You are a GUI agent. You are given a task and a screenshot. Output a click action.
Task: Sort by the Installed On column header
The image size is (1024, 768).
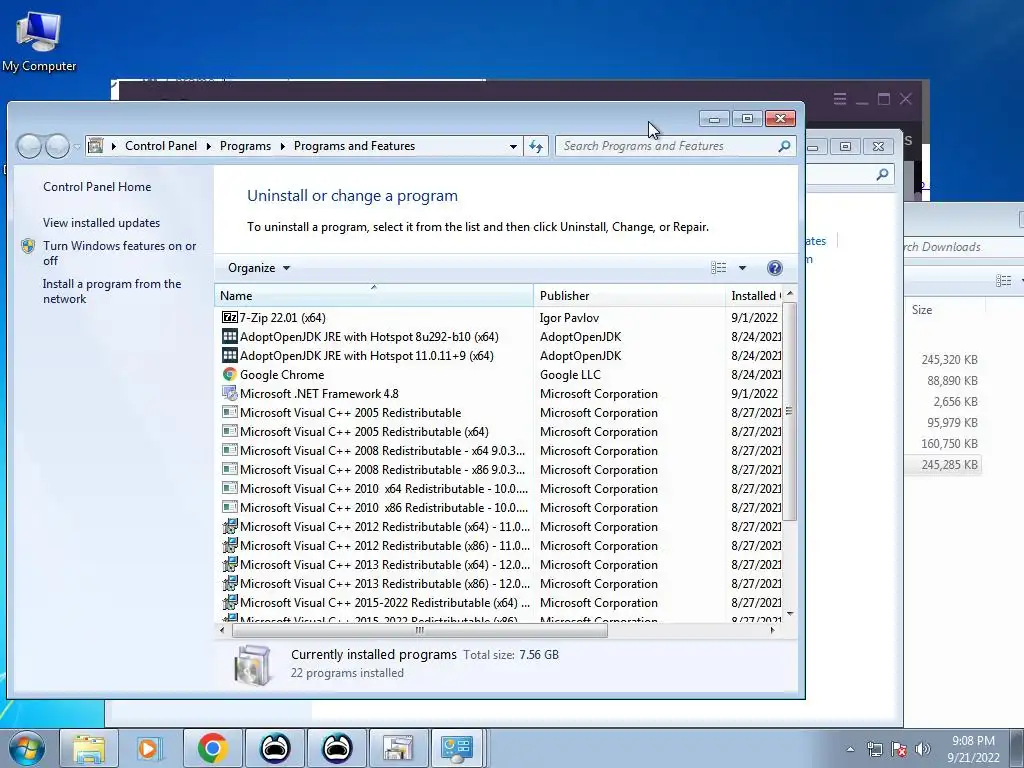754,296
